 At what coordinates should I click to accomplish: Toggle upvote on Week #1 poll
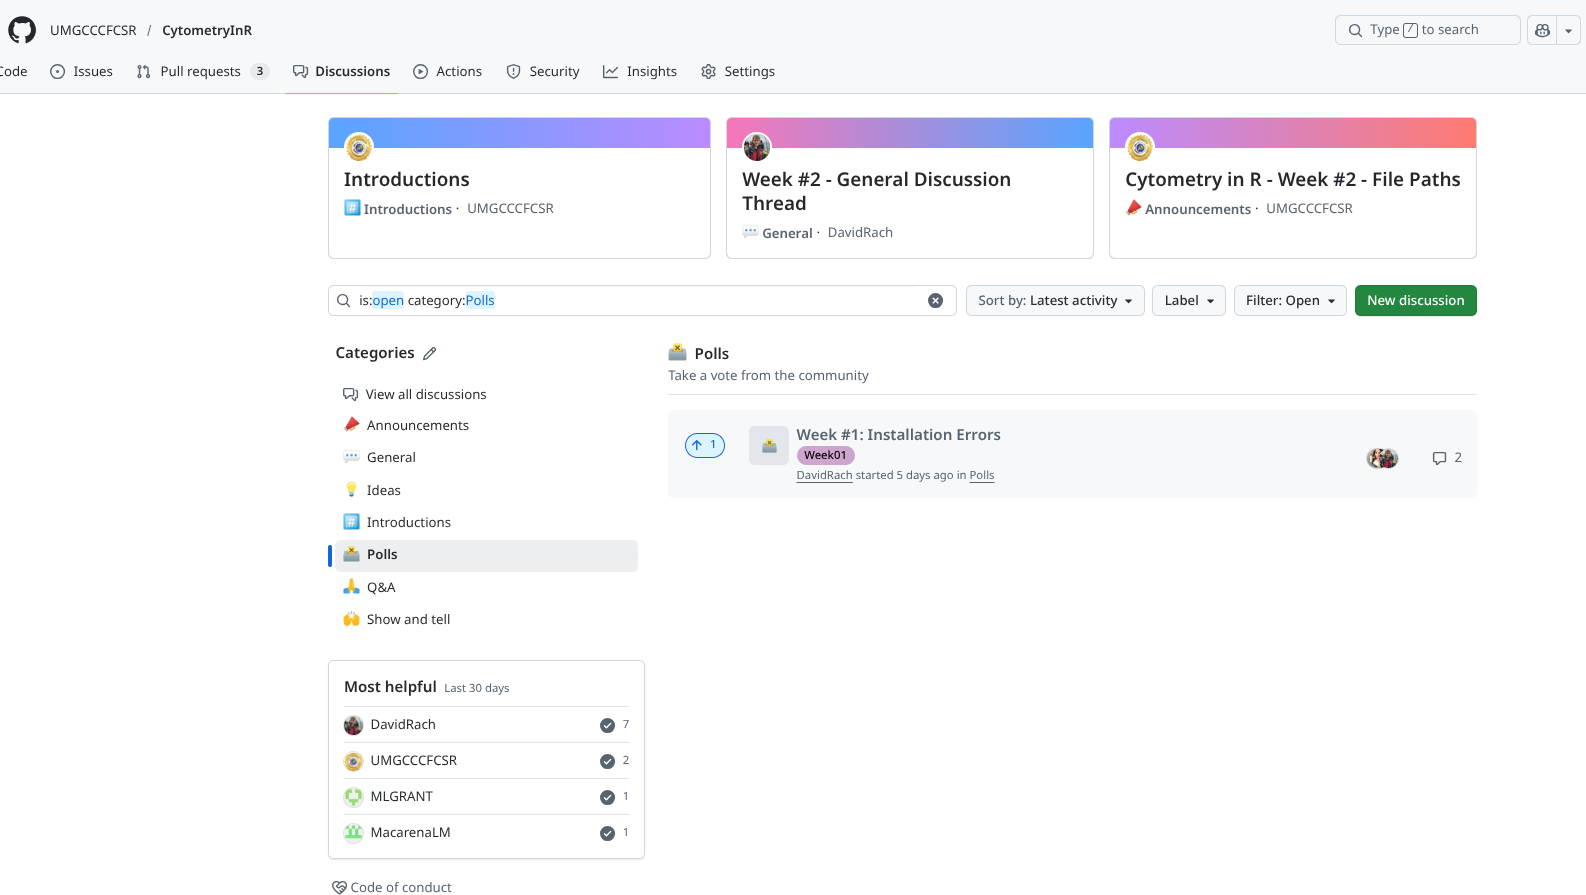pos(705,445)
